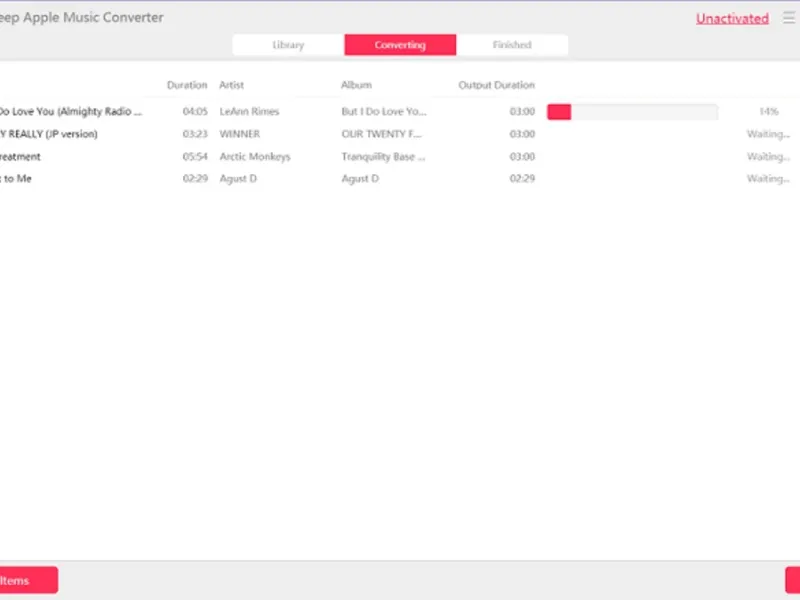Screen dimensions: 800x600
Task: Click the Duration column header
Action: [187, 85]
